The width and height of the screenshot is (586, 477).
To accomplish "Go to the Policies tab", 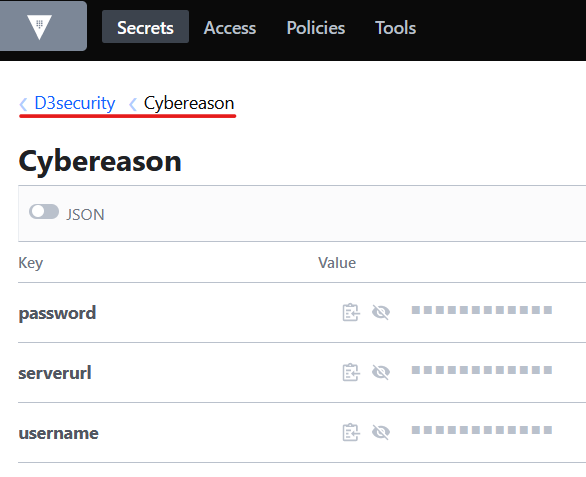I will point(316,28).
